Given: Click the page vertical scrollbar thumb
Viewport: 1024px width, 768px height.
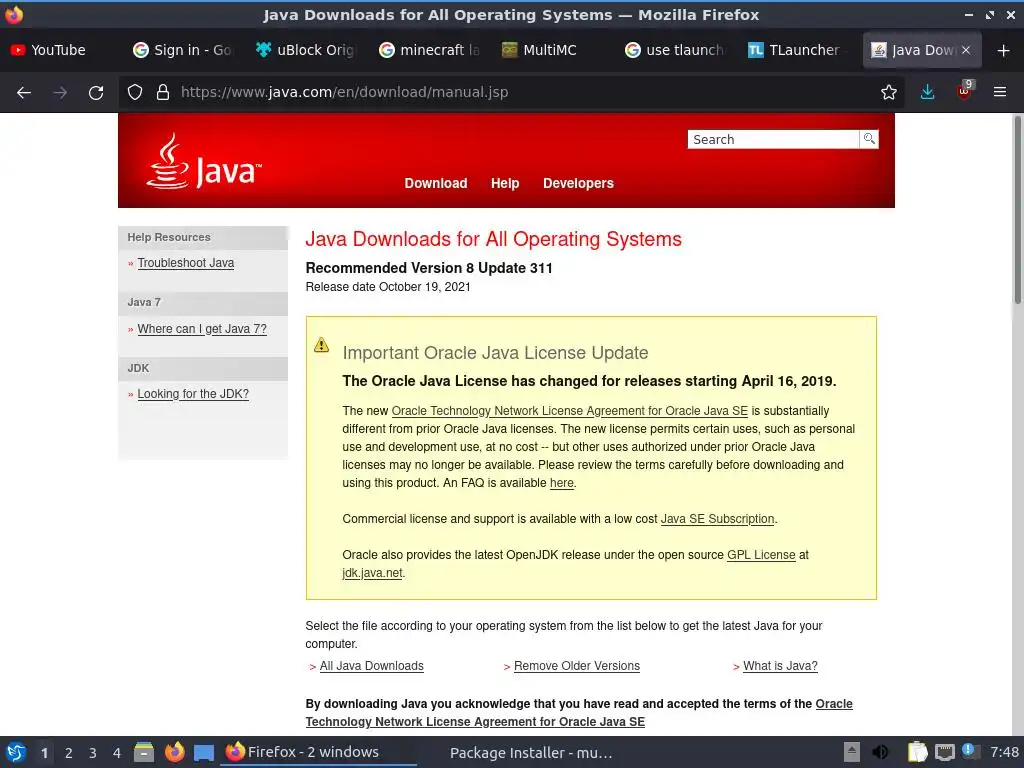Looking at the screenshot, I should 1017,209.
